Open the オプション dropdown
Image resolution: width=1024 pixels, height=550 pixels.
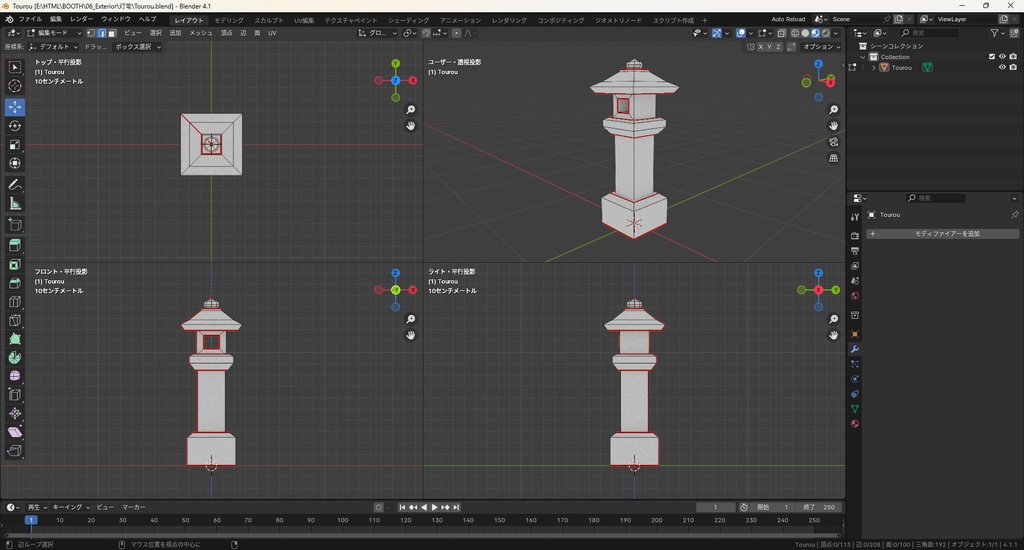[x=820, y=47]
